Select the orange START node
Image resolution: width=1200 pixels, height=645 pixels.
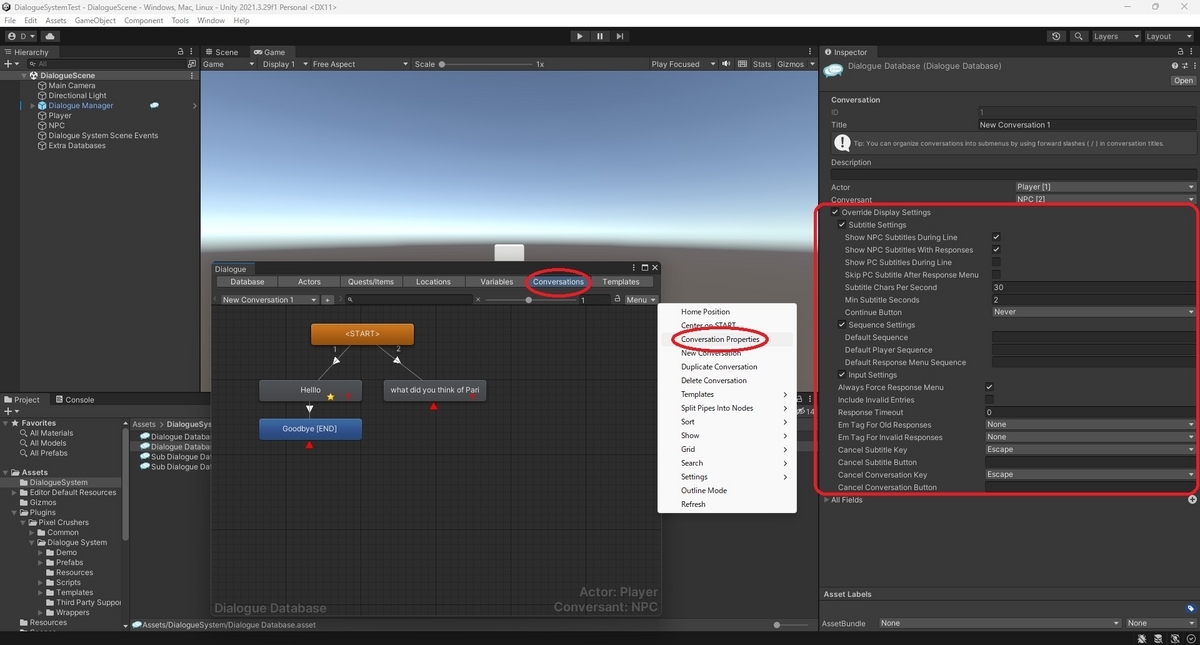point(362,334)
